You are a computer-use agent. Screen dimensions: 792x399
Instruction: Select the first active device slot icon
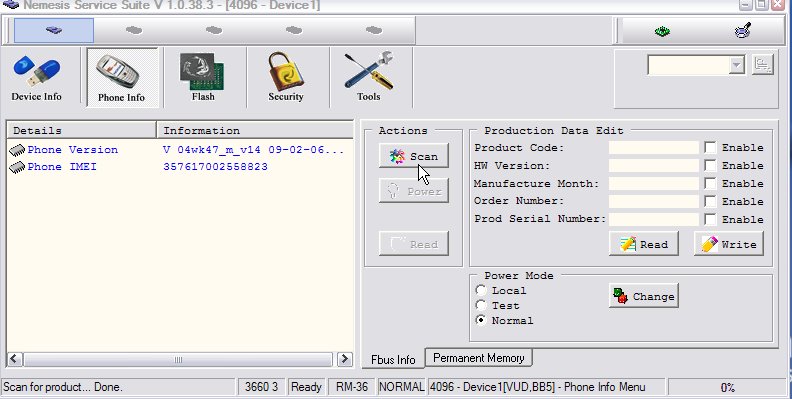coord(54,30)
